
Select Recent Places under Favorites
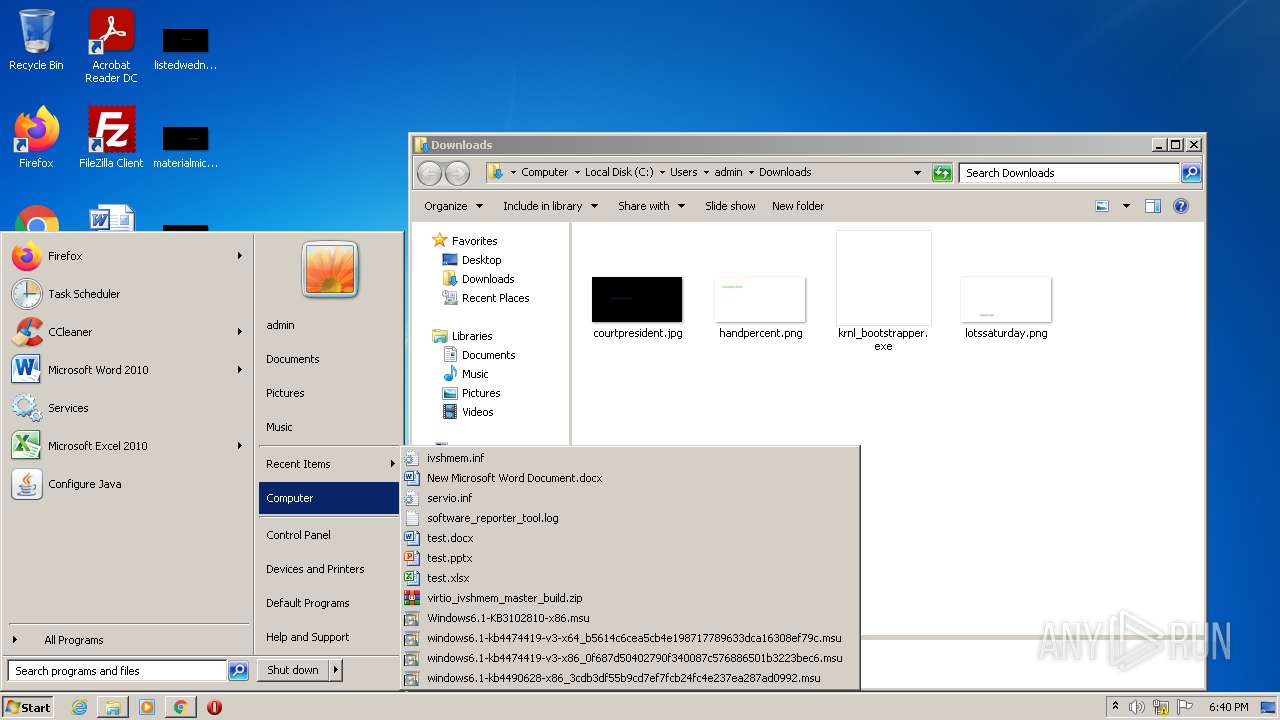pyautogui.click(x=486, y=298)
